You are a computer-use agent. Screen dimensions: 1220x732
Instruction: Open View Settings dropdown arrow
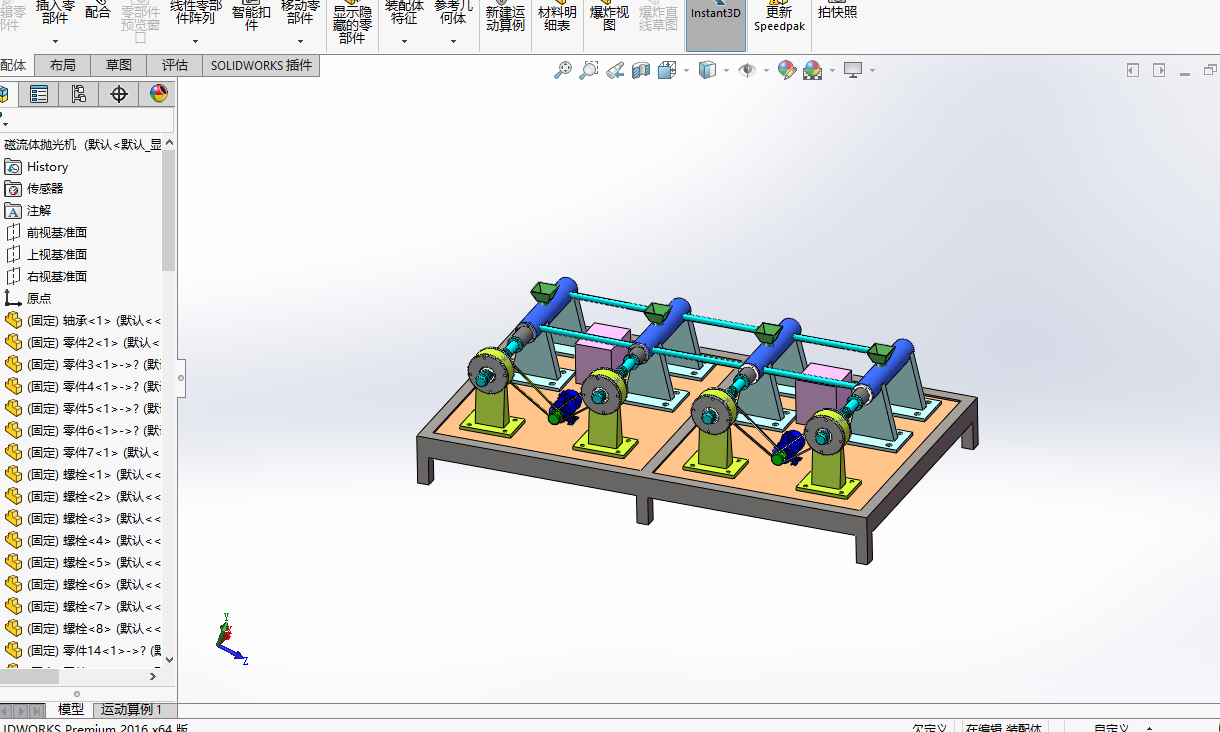872,70
